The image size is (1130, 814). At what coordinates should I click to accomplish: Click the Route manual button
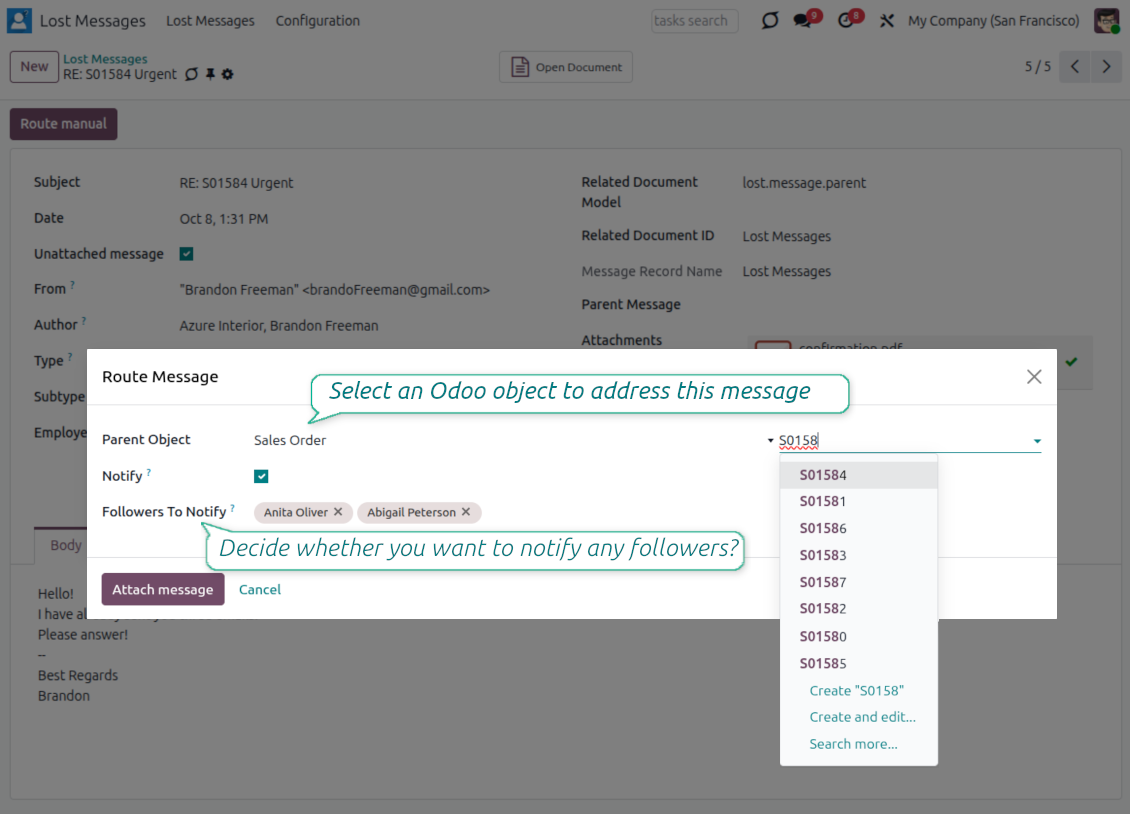click(63, 124)
